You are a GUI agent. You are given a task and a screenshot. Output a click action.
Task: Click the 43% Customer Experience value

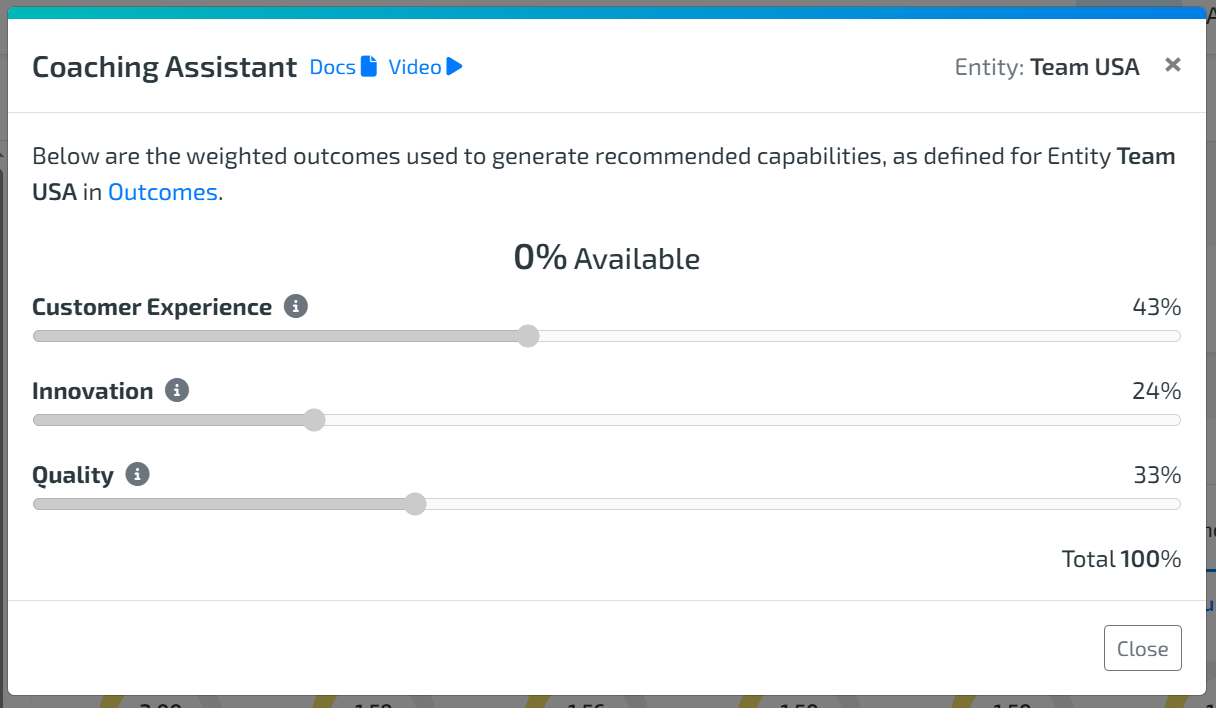pos(1156,307)
